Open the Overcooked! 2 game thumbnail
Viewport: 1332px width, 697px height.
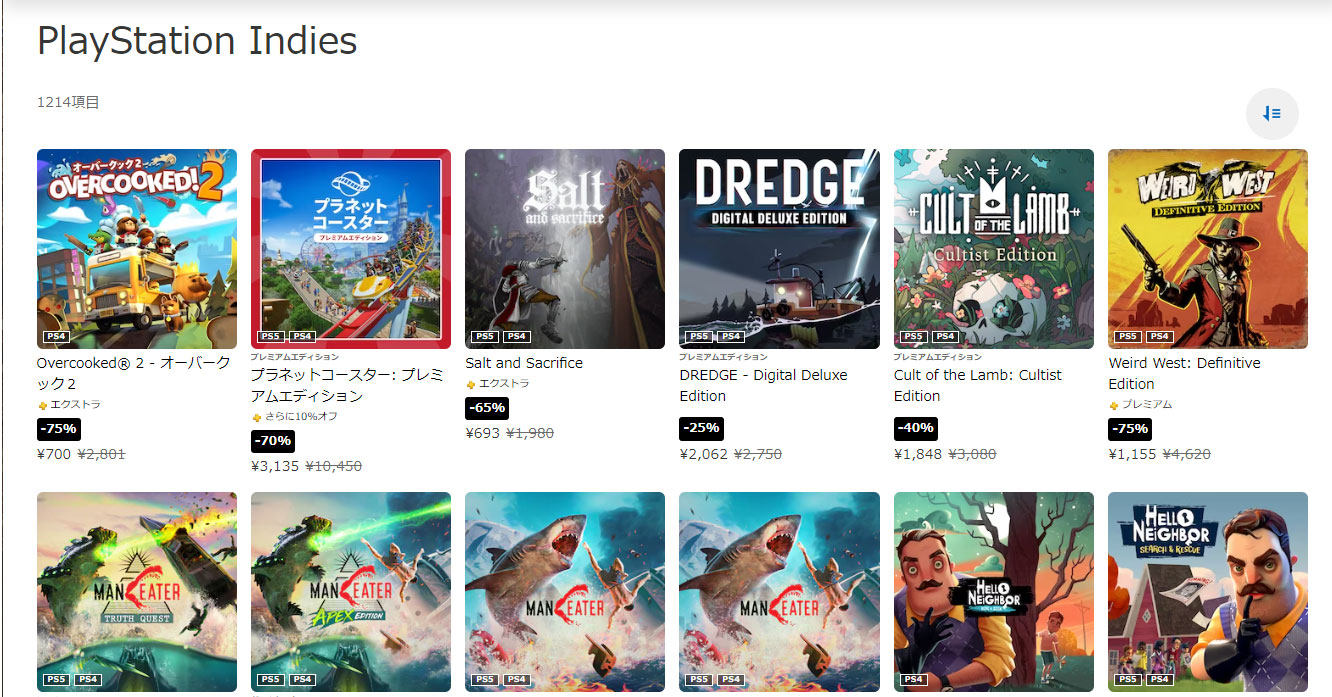[137, 249]
